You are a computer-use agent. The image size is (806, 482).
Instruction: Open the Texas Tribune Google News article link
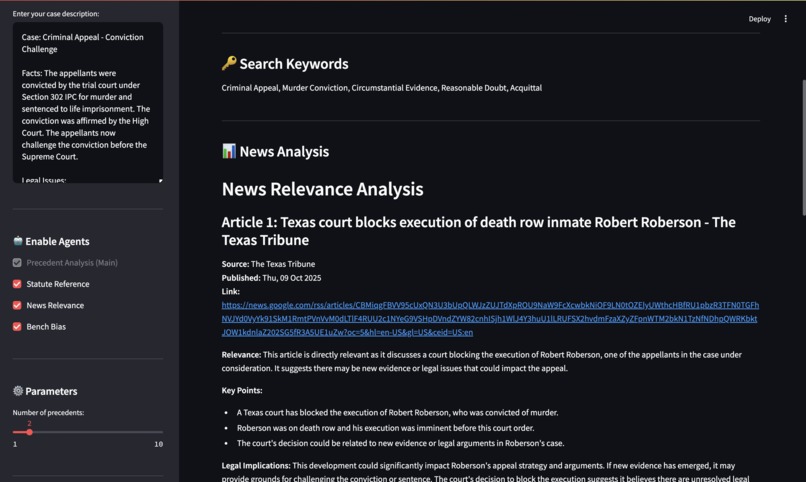[x=490, y=319]
